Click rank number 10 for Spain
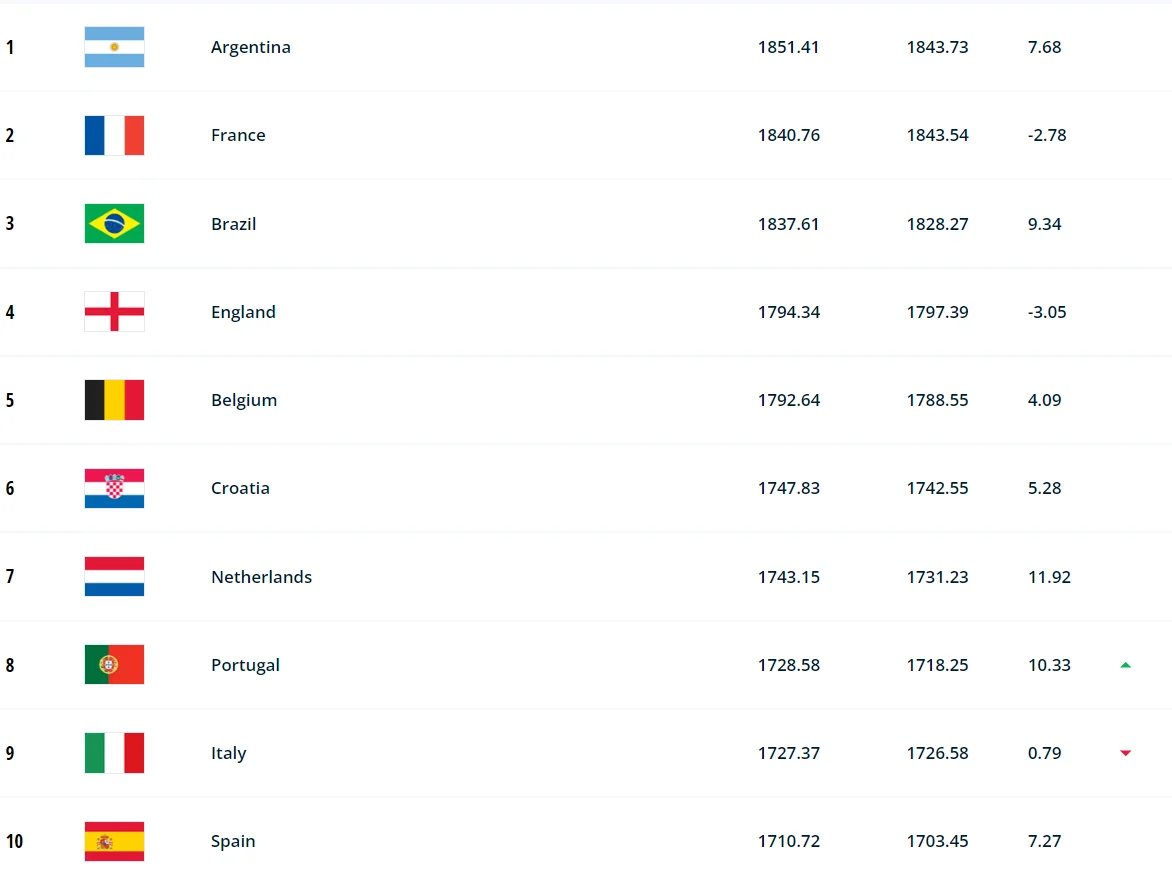 point(14,841)
